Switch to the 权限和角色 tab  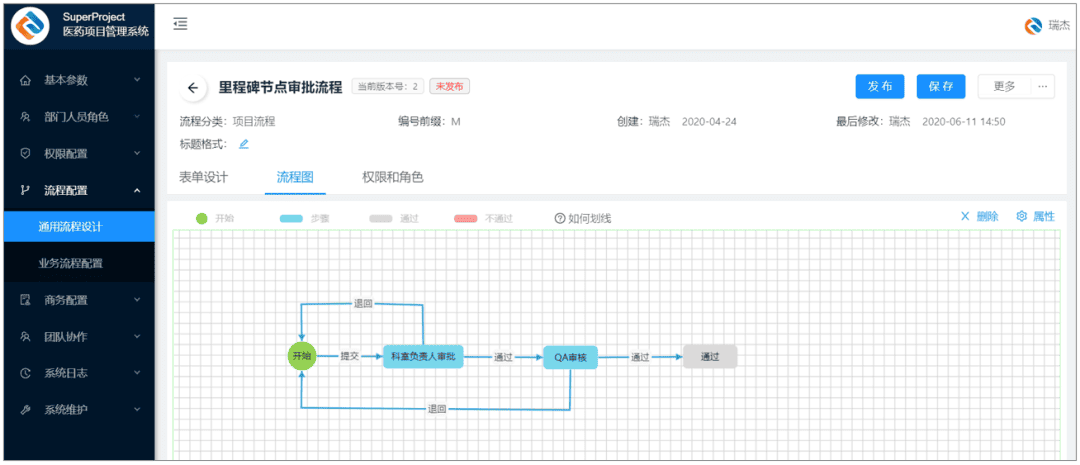[x=393, y=177]
